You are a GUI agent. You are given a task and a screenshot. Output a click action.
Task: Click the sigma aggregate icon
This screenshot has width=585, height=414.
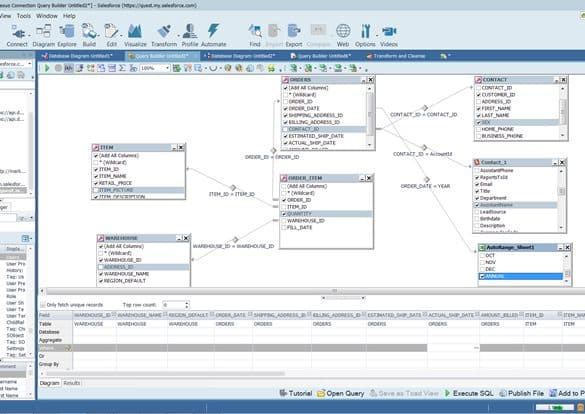click(x=122, y=68)
